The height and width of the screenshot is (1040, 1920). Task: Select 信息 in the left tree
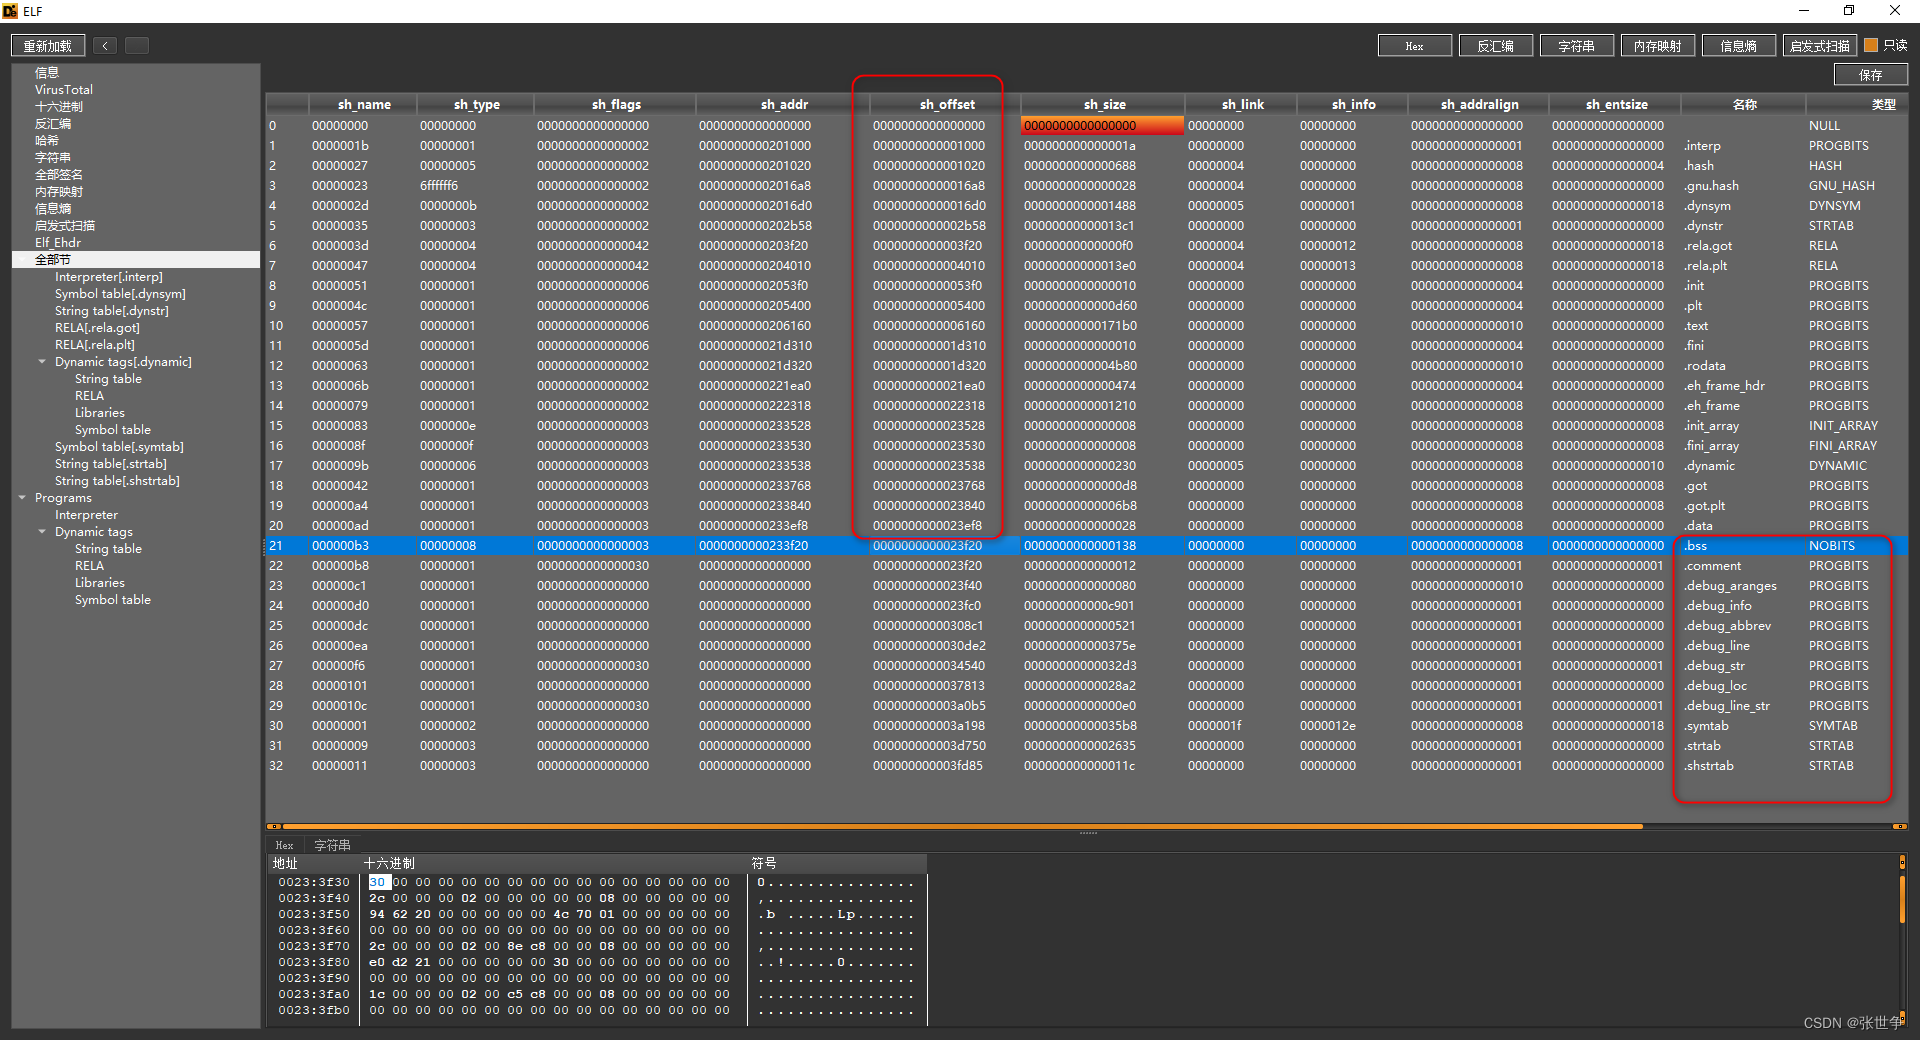tap(47, 73)
